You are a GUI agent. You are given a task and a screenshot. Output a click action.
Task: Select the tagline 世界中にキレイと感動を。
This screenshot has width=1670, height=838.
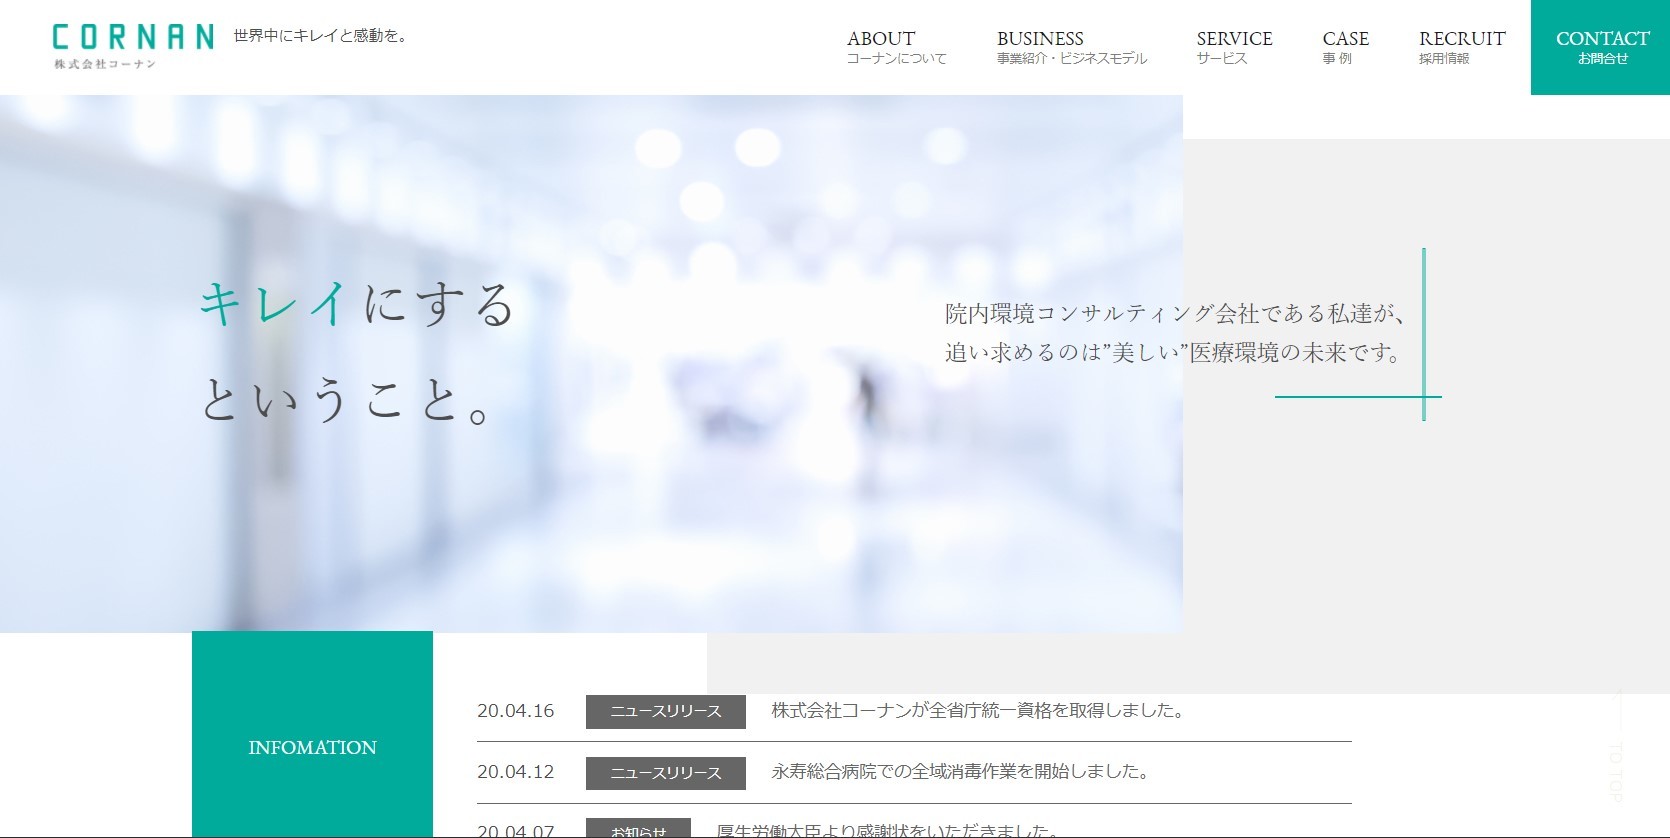click(x=320, y=36)
